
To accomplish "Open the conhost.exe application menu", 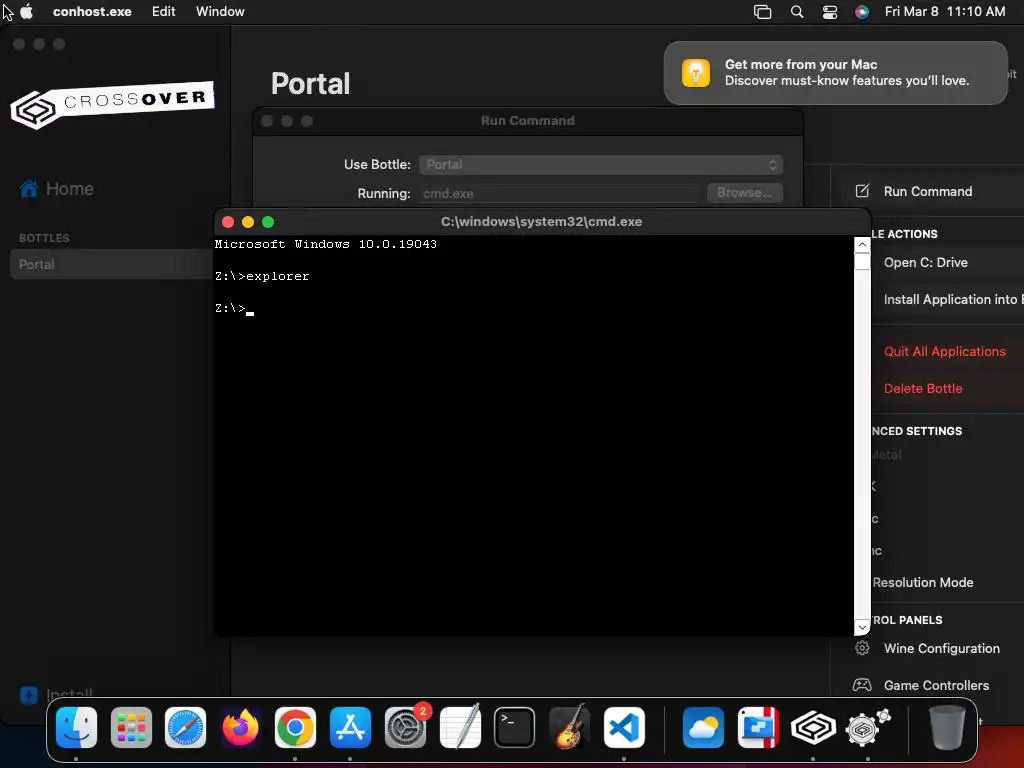I will [92, 12].
